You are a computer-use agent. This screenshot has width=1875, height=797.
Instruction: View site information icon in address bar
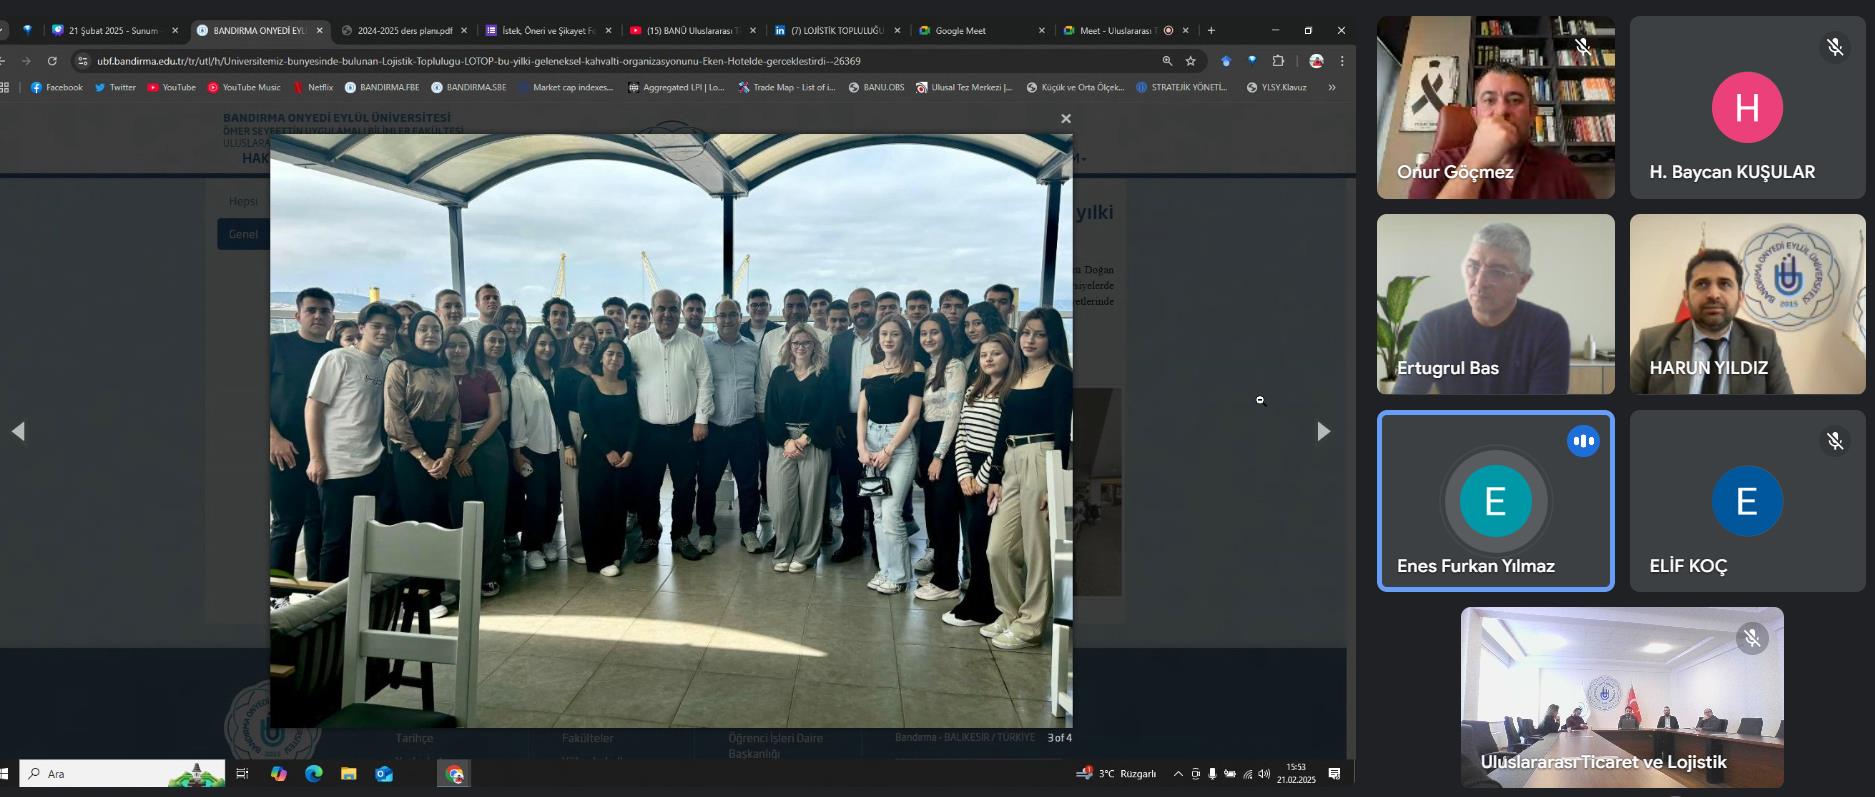tap(83, 61)
